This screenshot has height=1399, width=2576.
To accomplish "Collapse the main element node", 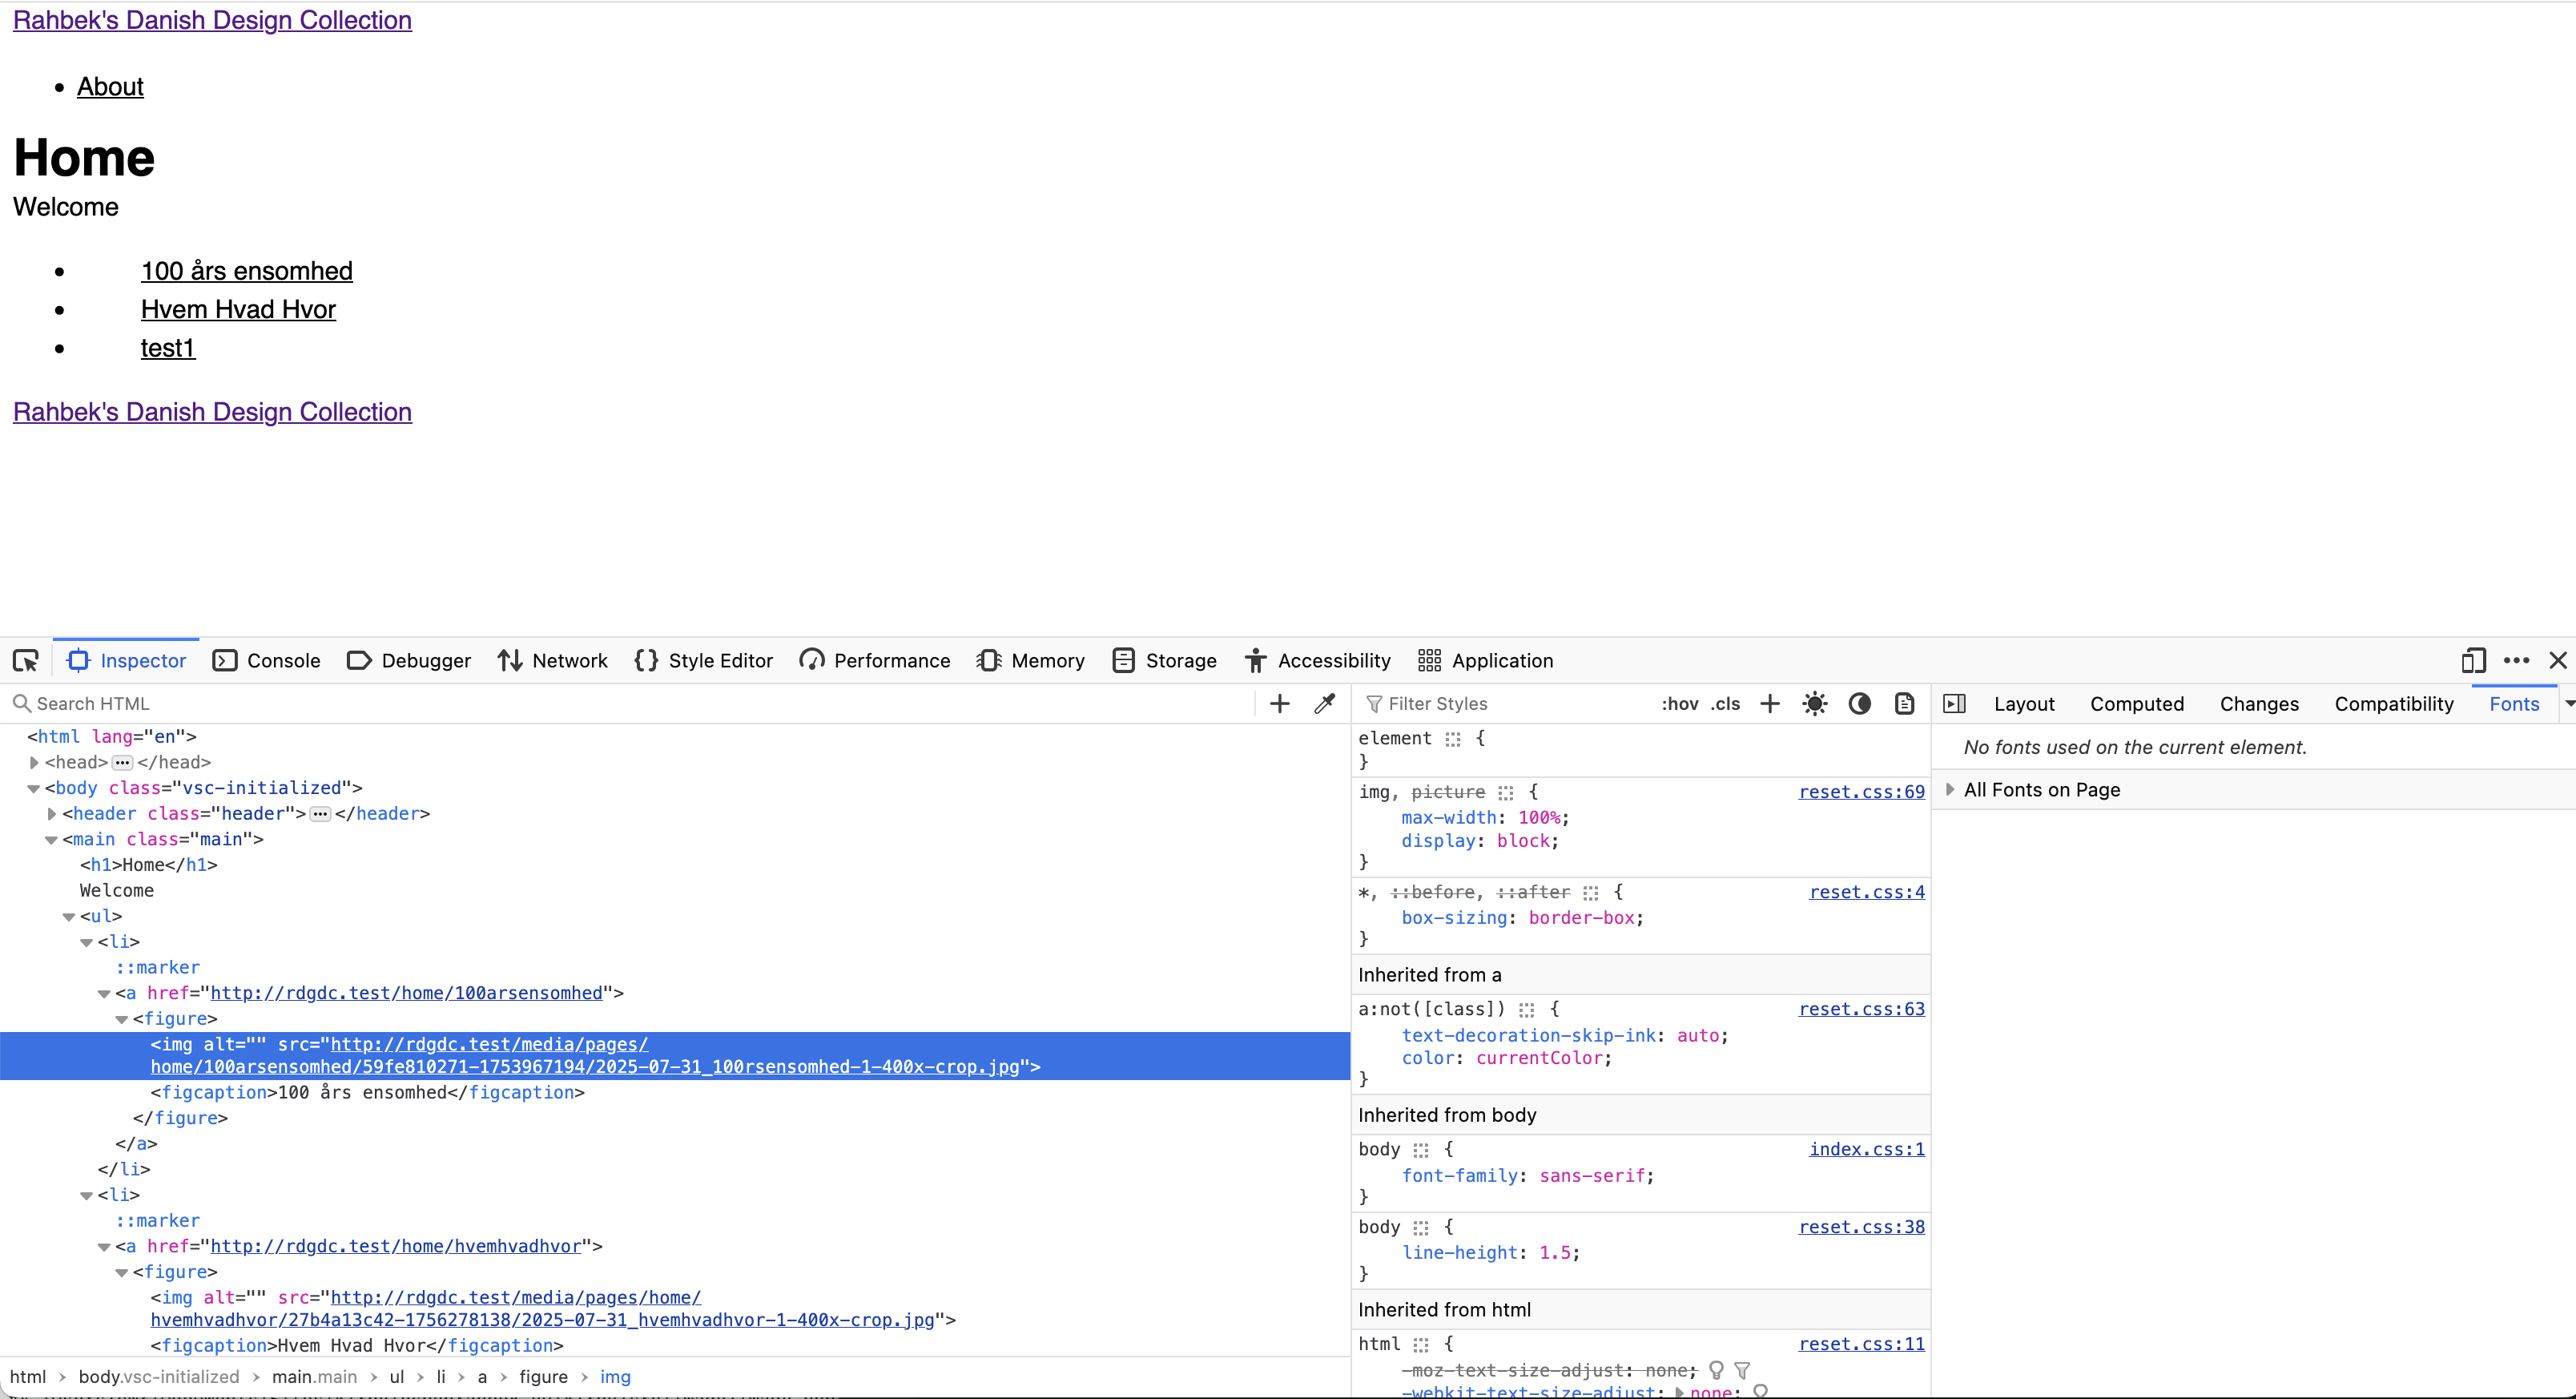I will tap(51, 840).
